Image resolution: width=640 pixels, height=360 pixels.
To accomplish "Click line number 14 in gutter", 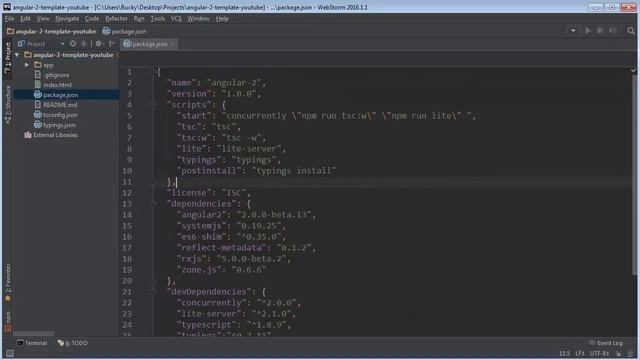I will [127, 215].
